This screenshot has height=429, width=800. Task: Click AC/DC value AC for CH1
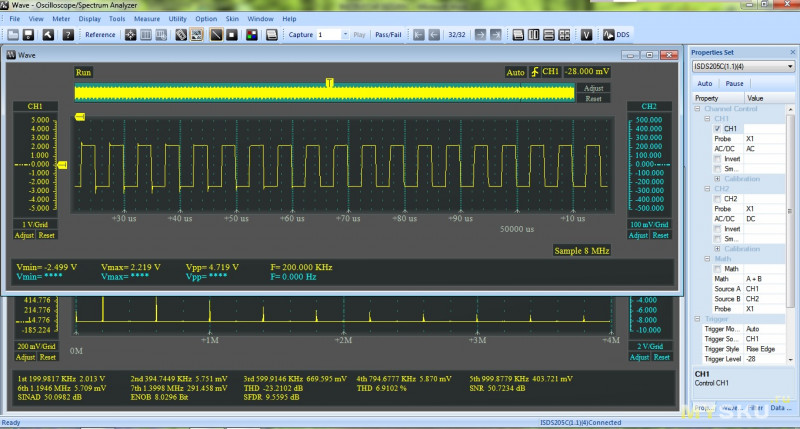pyautogui.click(x=764, y=149)
